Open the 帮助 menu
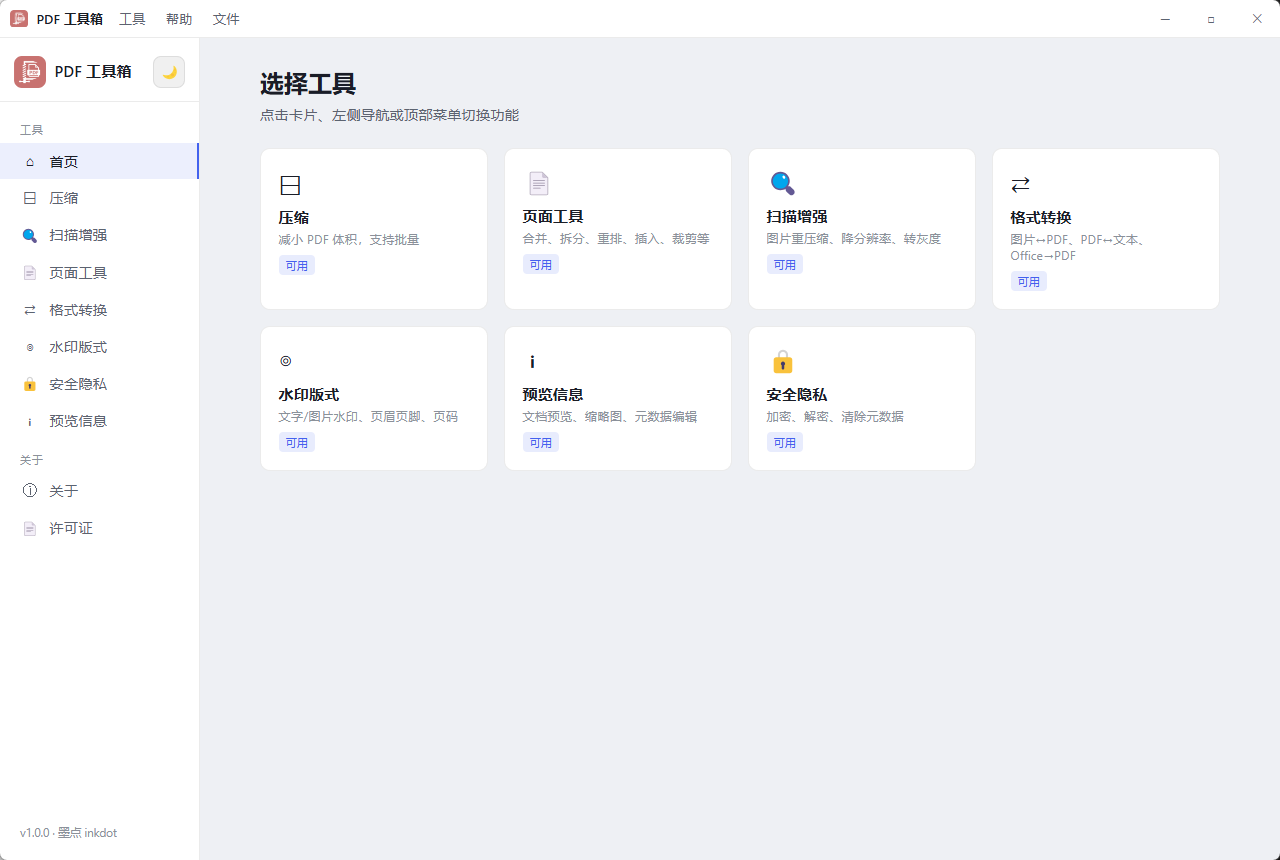The width and height of the screenshot is (1280, 860). tap(179, 19)
